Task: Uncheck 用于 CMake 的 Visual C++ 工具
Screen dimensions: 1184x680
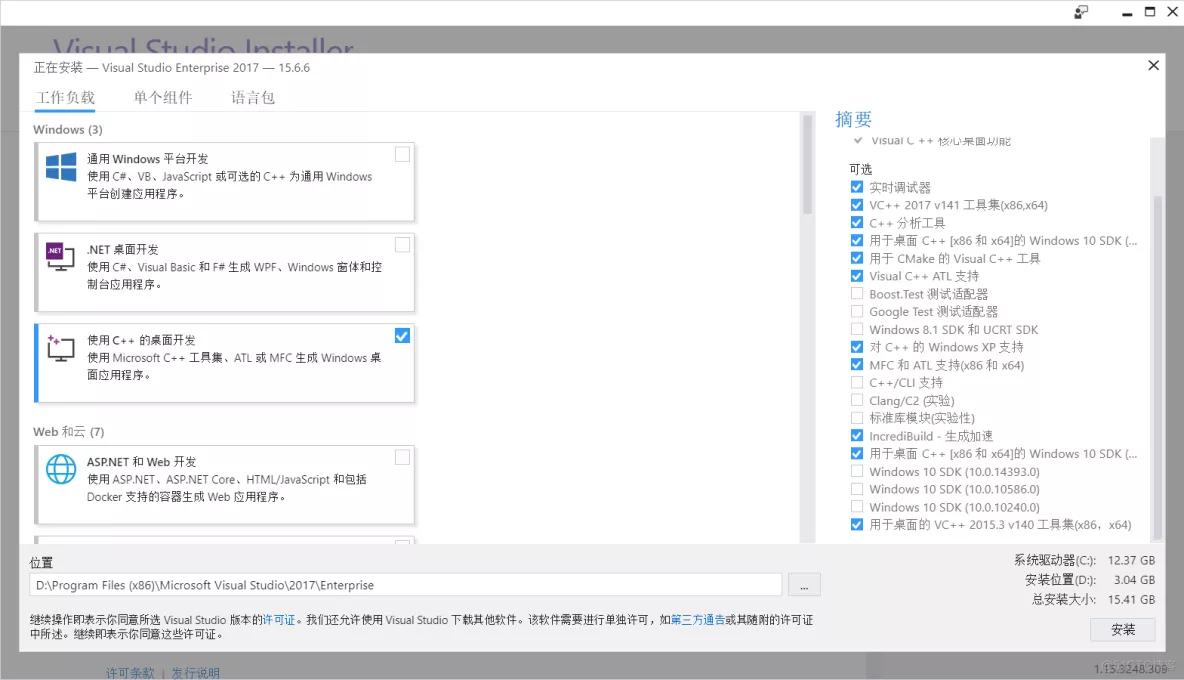Action: [x=856, y=258]
